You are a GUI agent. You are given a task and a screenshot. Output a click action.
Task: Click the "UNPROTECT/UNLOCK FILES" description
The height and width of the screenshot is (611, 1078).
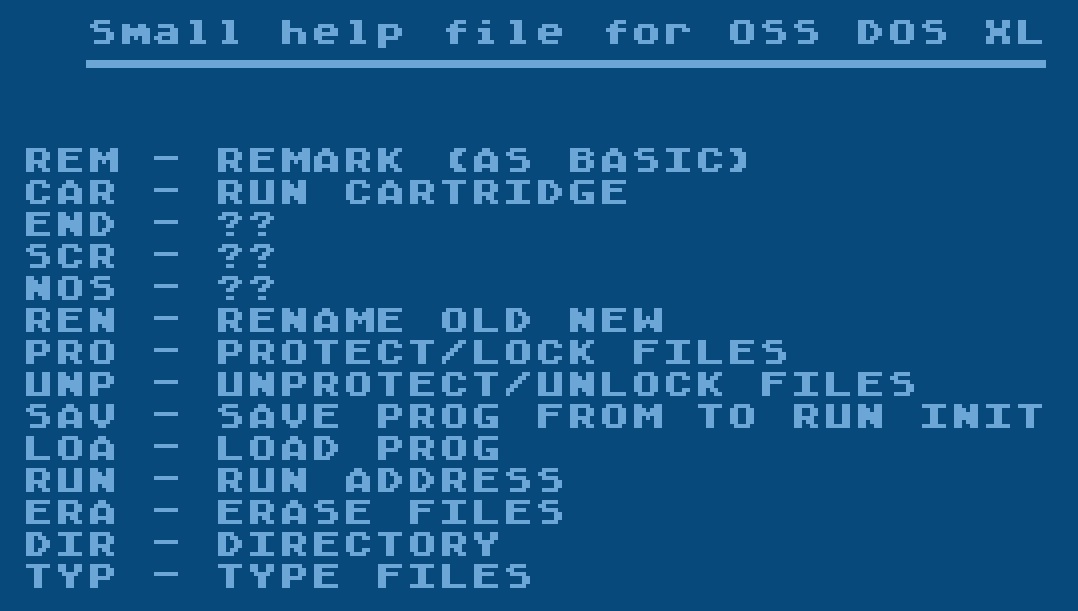(566, 384)
